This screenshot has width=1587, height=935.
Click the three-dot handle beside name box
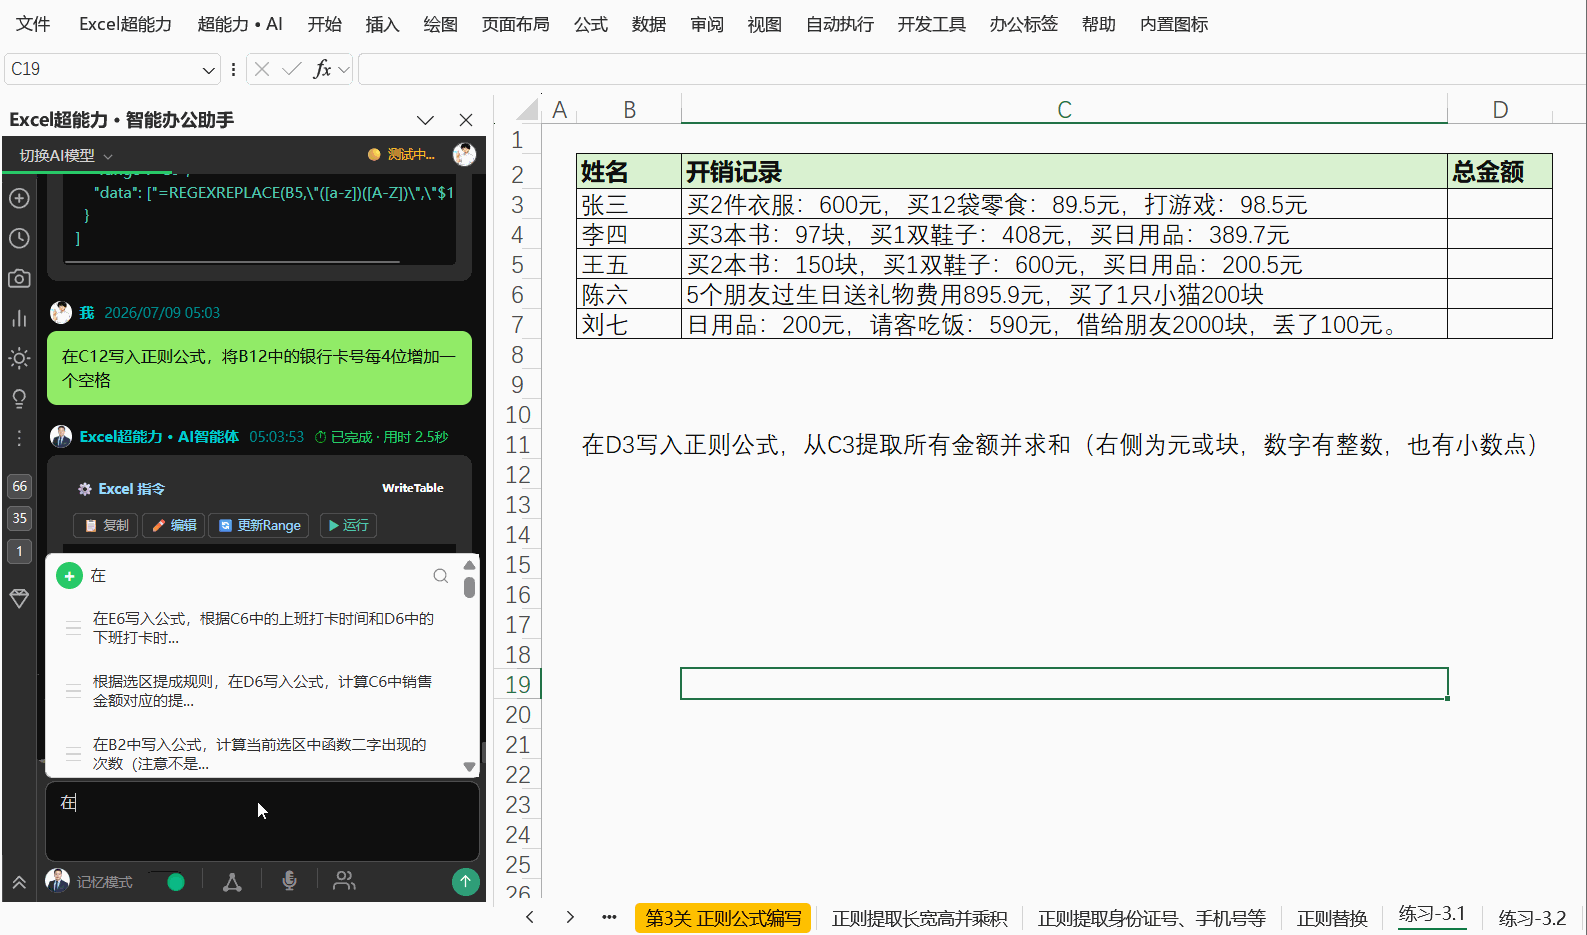click(233, 69)
